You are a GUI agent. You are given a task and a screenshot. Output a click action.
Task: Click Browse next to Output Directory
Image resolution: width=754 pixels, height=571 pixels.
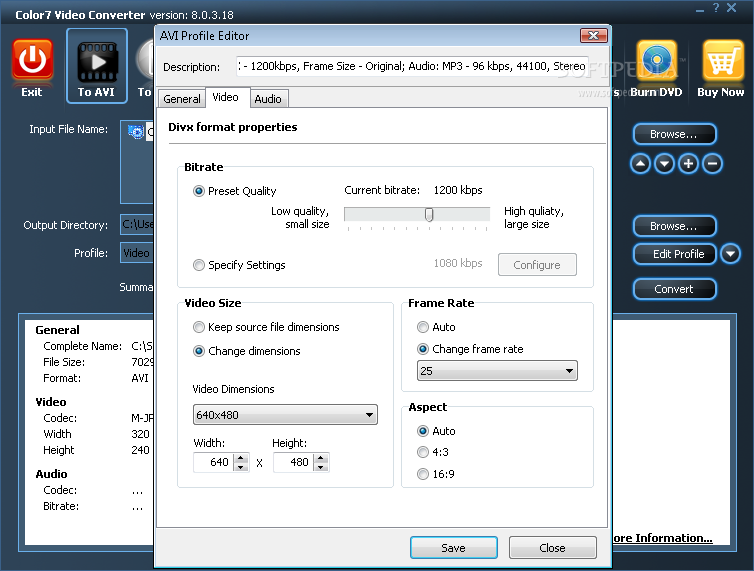(674, 226)
